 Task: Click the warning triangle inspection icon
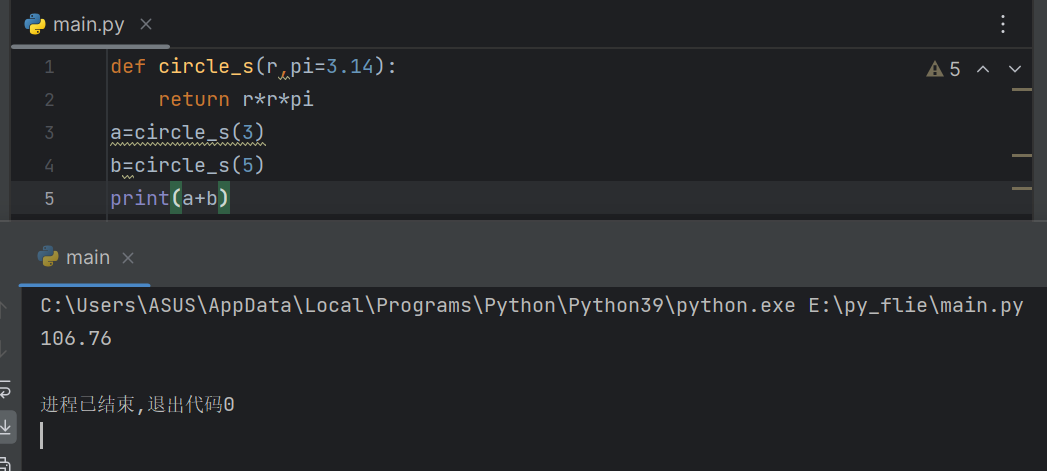935,69
